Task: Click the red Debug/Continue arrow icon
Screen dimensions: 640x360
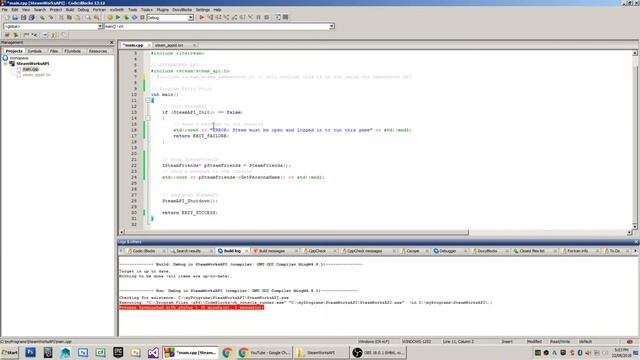Action: [x=202, y=18]
